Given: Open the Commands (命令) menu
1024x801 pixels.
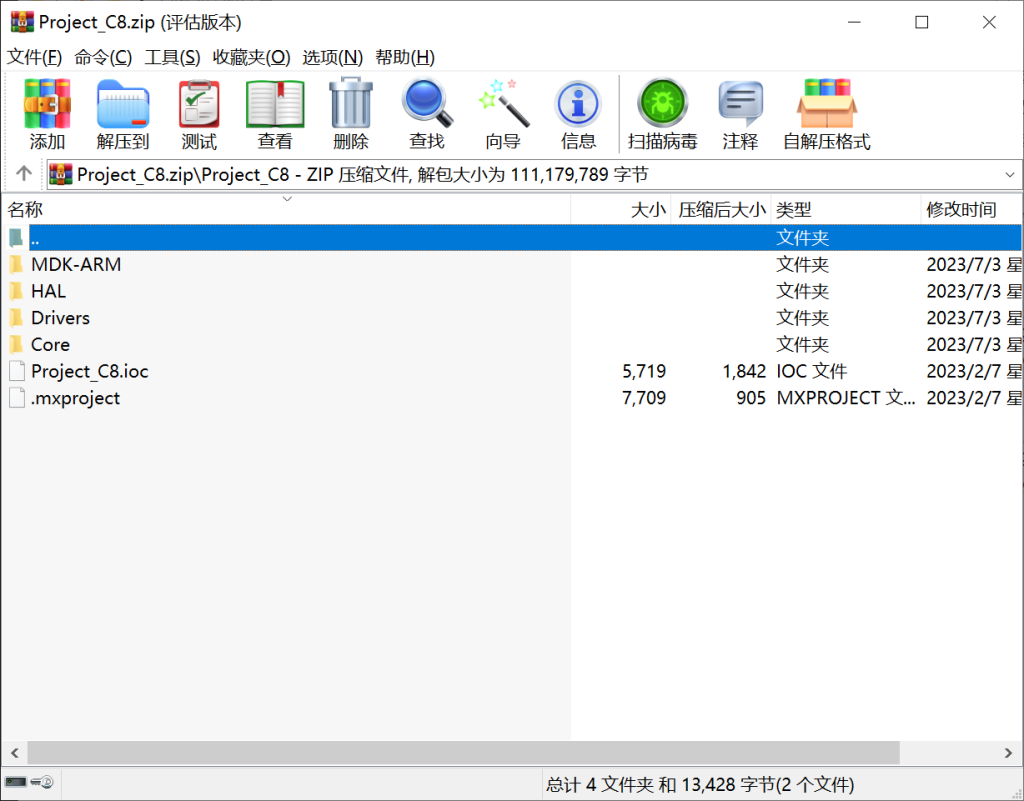Looking at the screenshot, I should tap(103, 57).
